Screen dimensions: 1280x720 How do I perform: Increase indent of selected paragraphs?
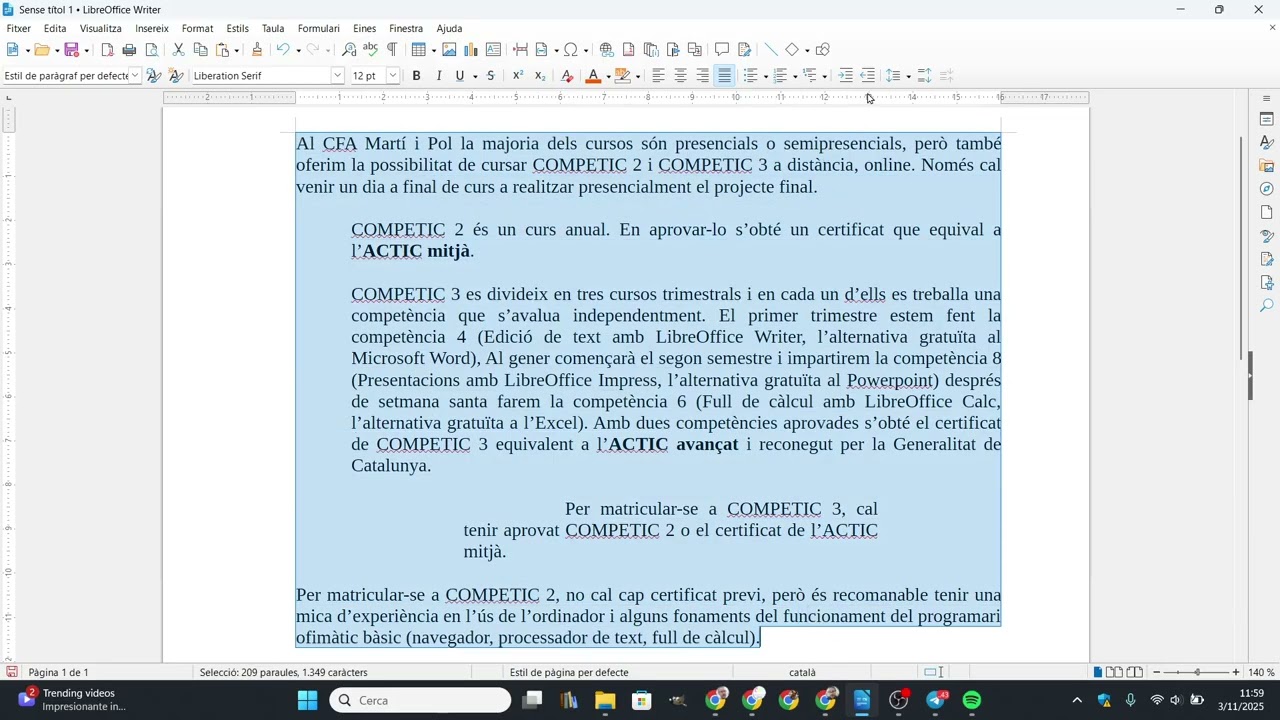point(846,76)
